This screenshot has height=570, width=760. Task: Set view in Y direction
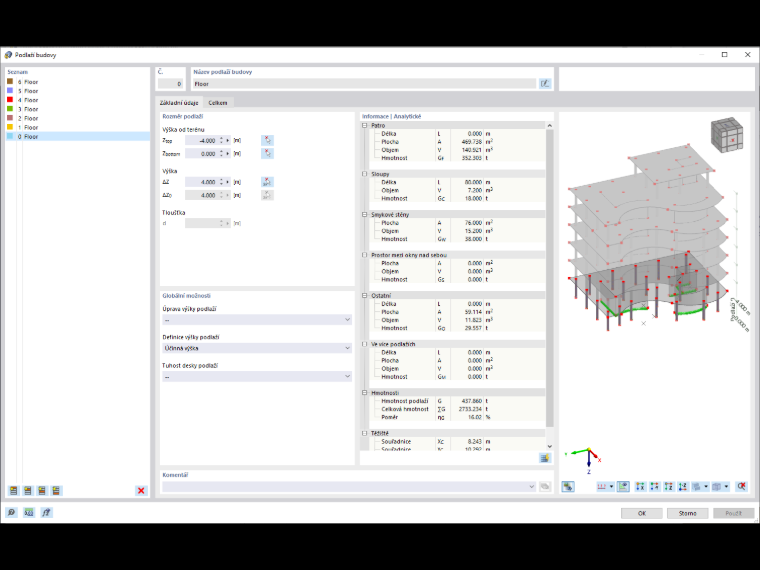click(654, 486)
